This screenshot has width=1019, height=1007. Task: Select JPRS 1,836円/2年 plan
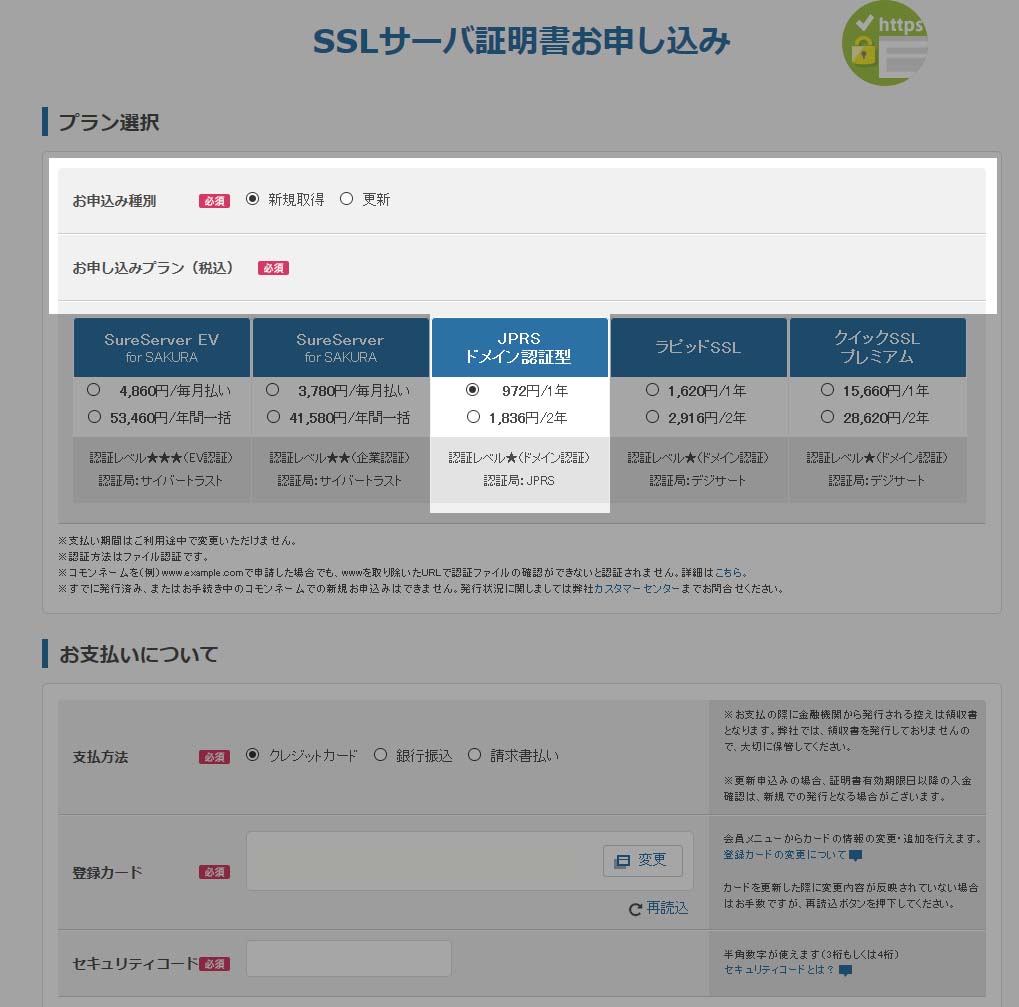coord(473,417)
